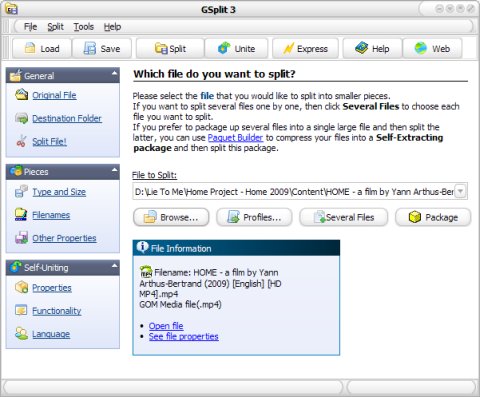Open Other Properties link

click(64, 238)
